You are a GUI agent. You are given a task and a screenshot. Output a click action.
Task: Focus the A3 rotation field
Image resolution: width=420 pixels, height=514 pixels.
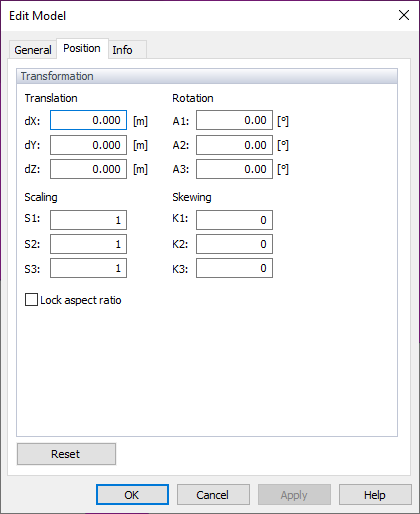(x=234, y=169)
